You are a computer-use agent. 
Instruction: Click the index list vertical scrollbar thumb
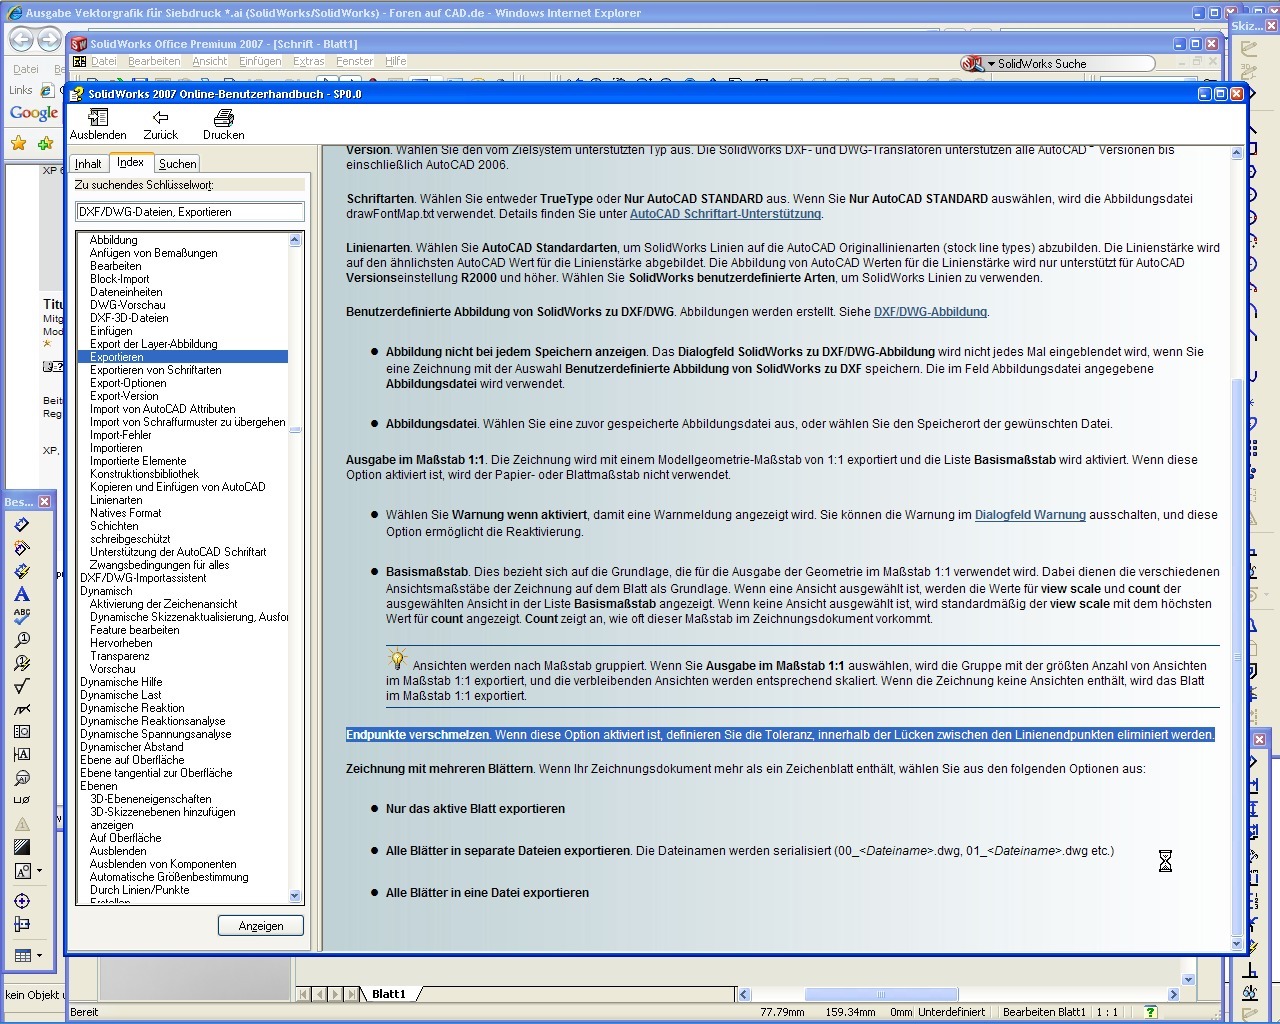[295, 430]
